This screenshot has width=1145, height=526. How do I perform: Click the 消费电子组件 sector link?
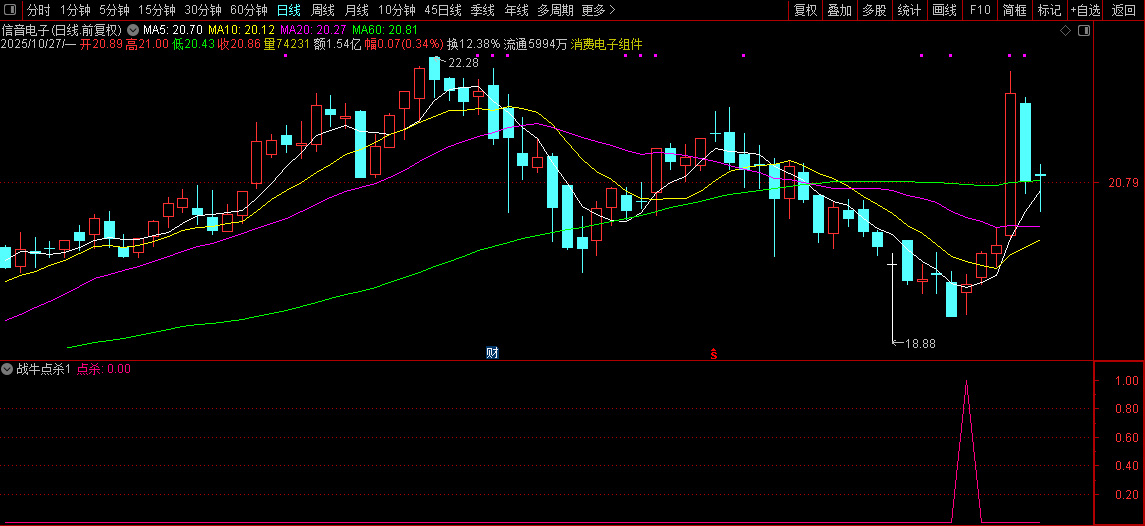pos(607,44)
